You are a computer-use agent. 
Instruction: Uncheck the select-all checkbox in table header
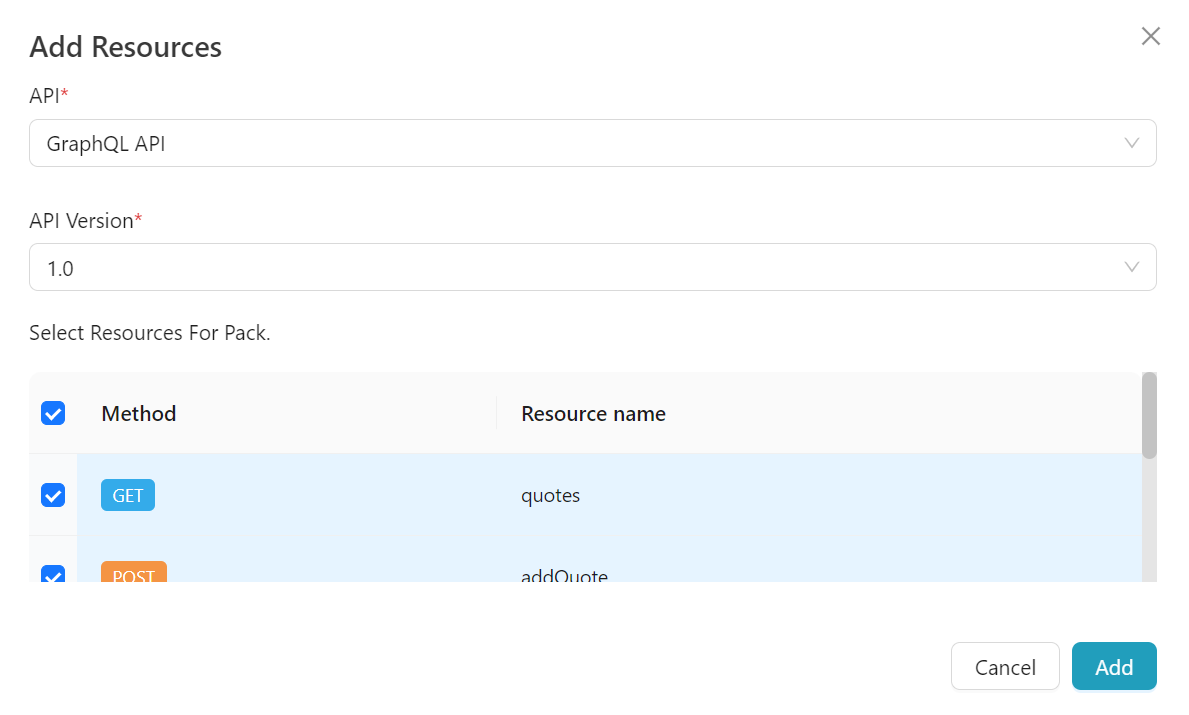tap(53, 413)
